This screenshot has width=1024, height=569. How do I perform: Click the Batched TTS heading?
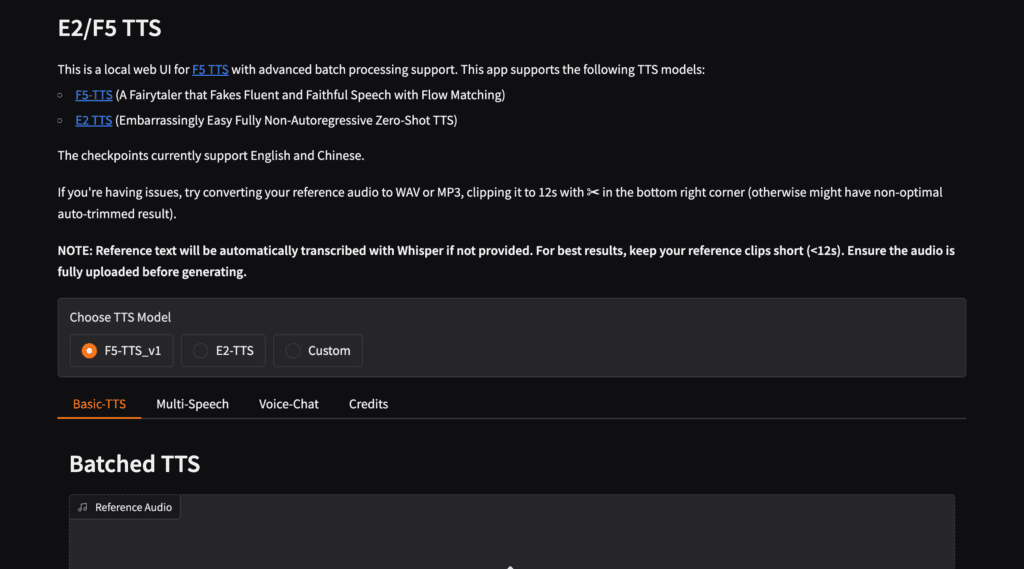click(135, 464)
